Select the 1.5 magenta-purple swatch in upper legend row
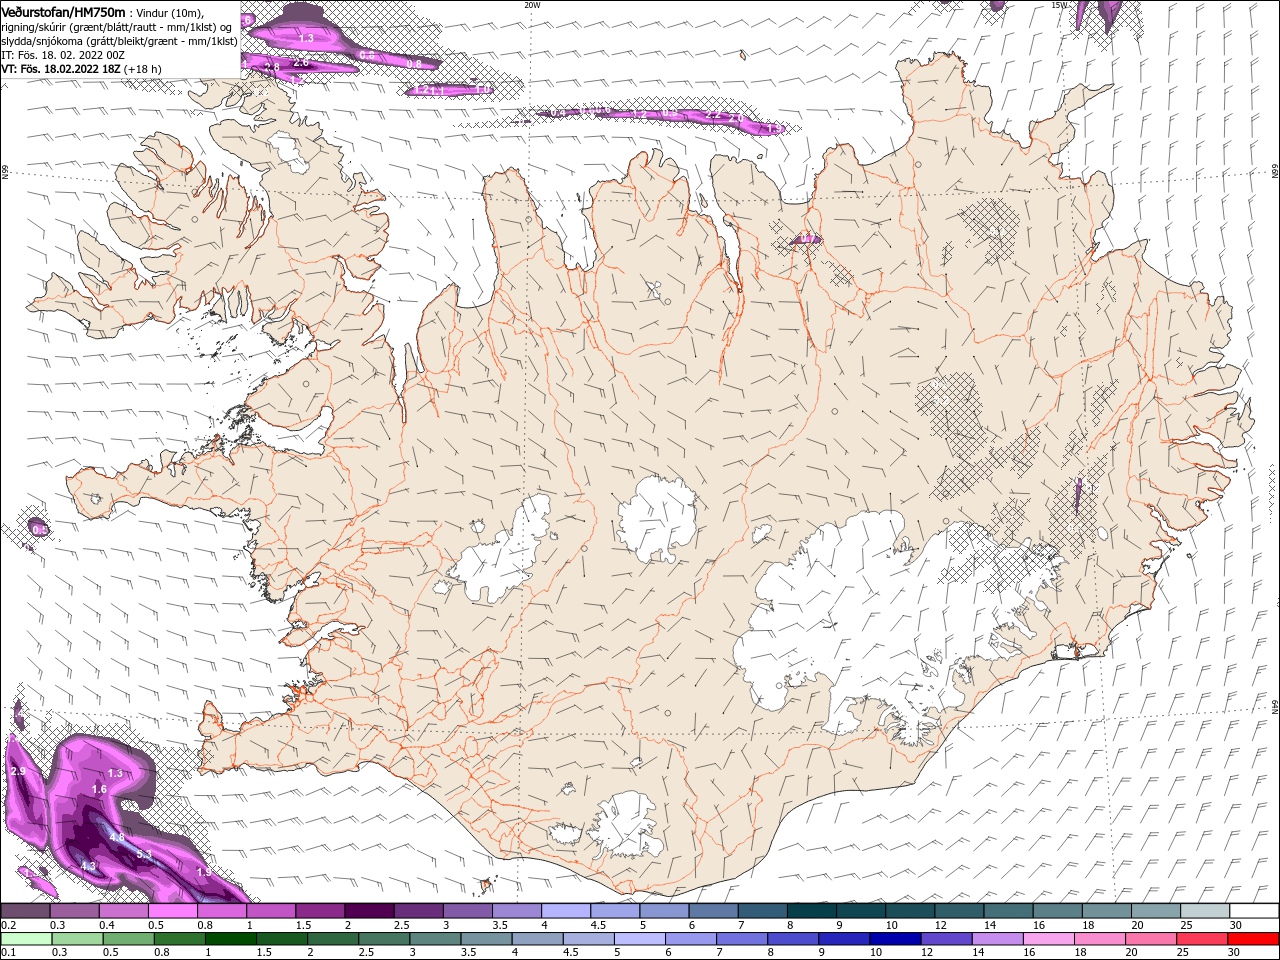 320,911
